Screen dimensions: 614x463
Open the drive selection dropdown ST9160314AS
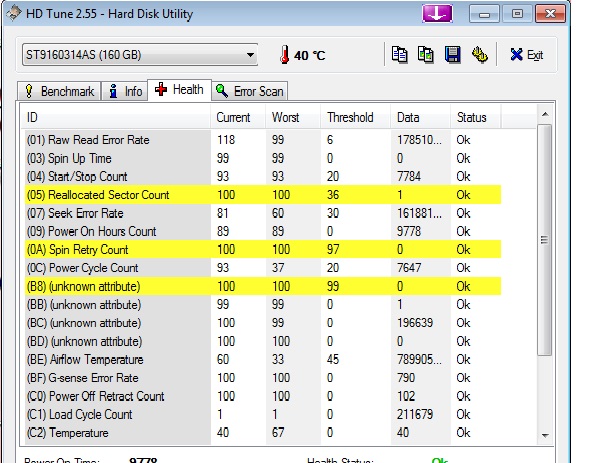click(138, 55)
